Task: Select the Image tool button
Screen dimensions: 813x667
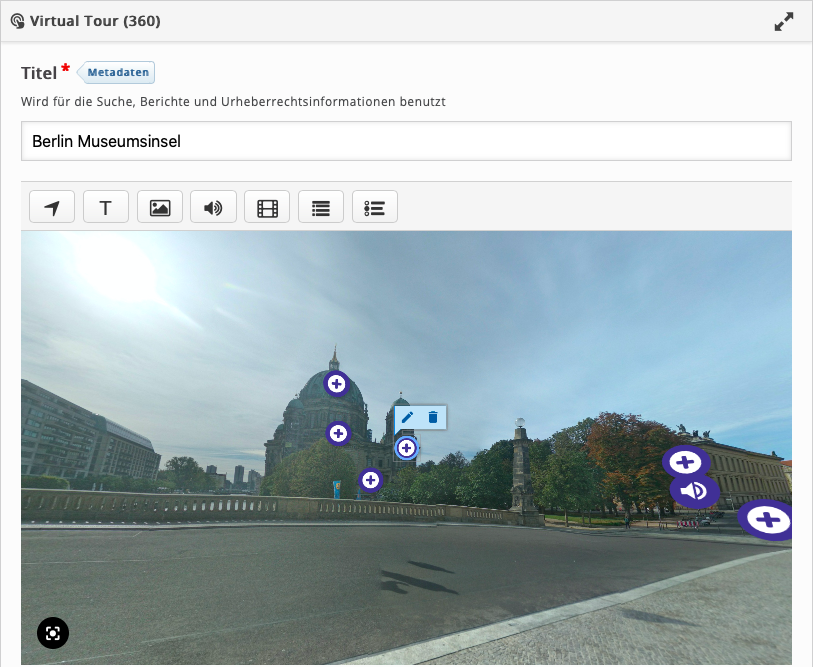Action: [x=160, y=206]
